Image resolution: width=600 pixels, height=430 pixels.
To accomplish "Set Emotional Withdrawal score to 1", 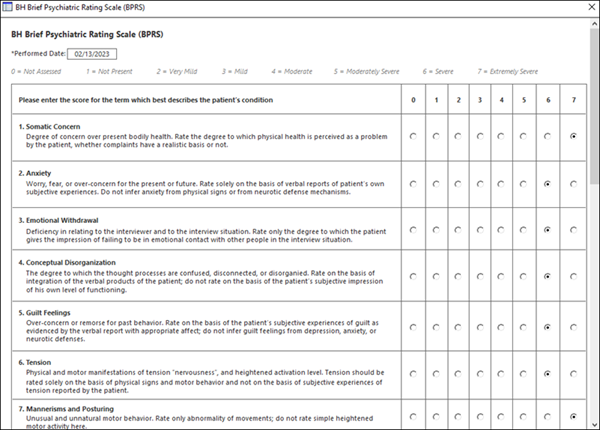I will (436, 230).
